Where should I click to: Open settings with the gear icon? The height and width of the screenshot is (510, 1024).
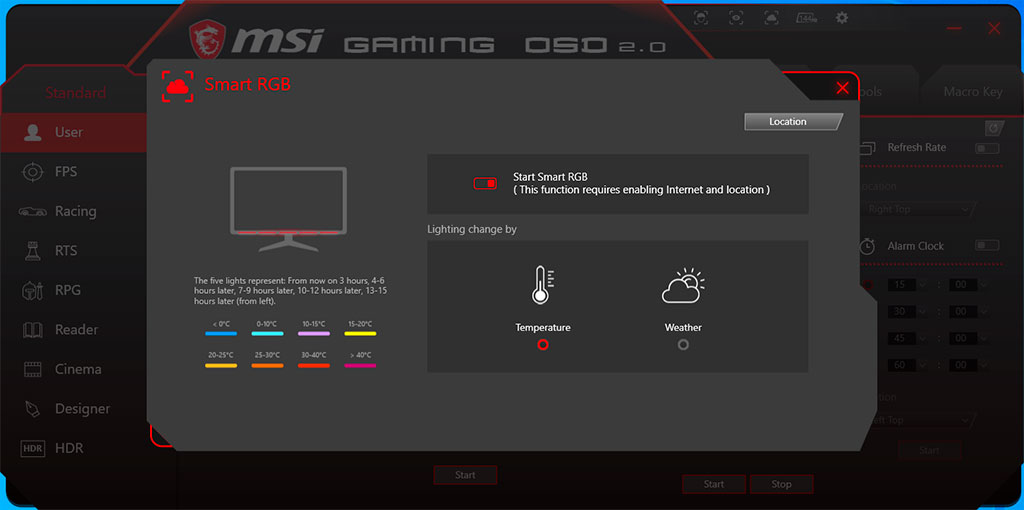(842, 18)
